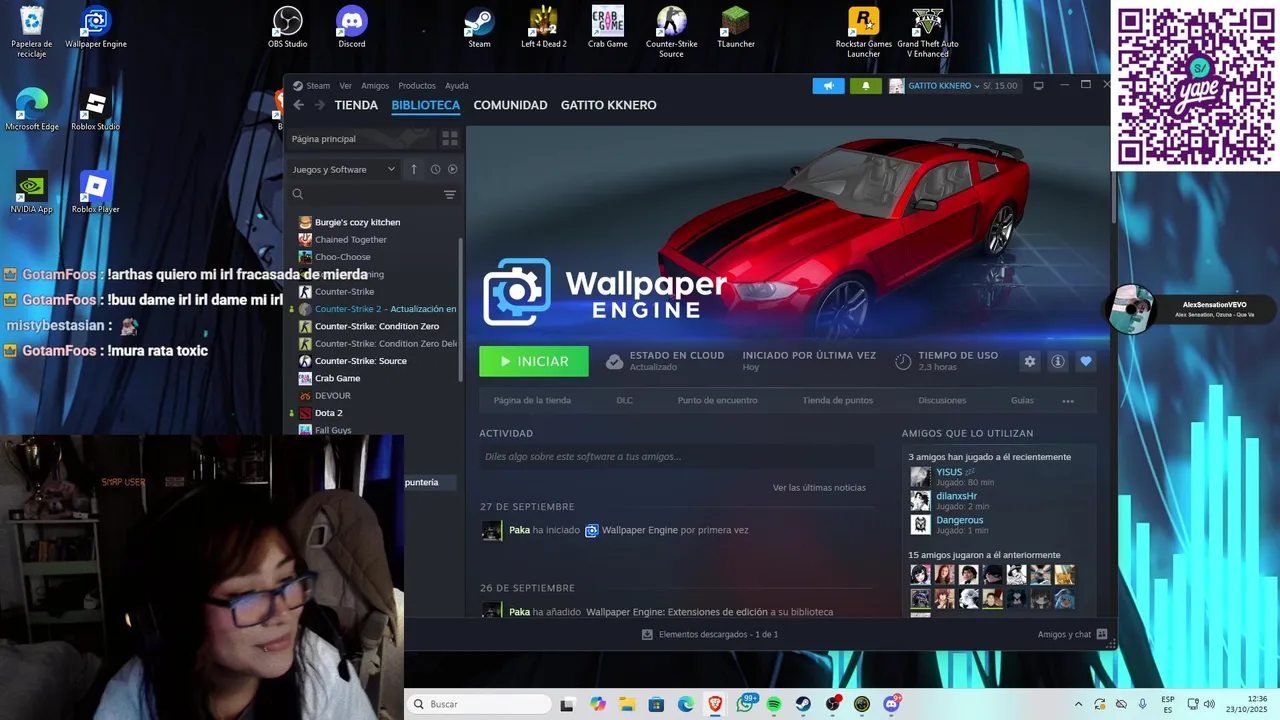Open Amigos y chat panel
This screenshot has width=1280, height=720.
pos(1072,634)
